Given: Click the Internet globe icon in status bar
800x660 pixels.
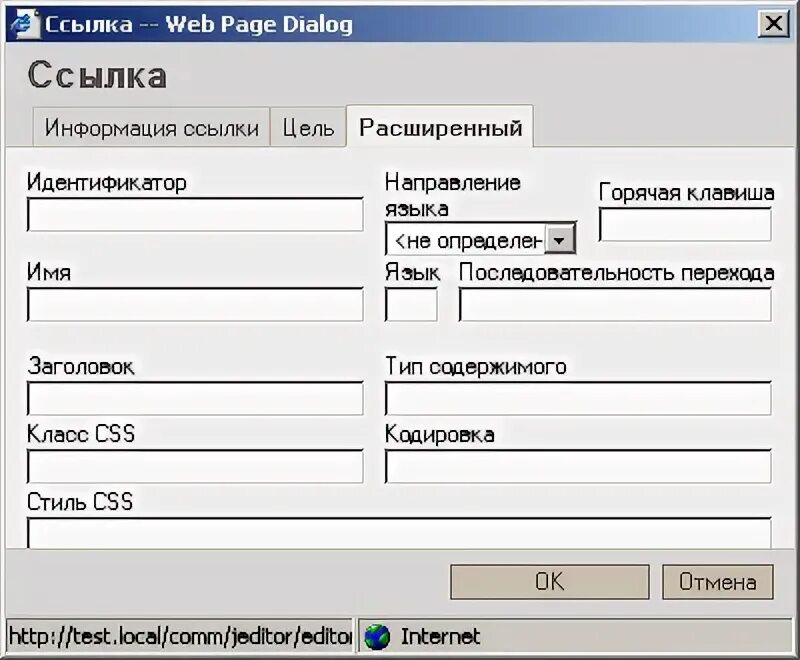Looking at the screenshot, I should point(375,636).
